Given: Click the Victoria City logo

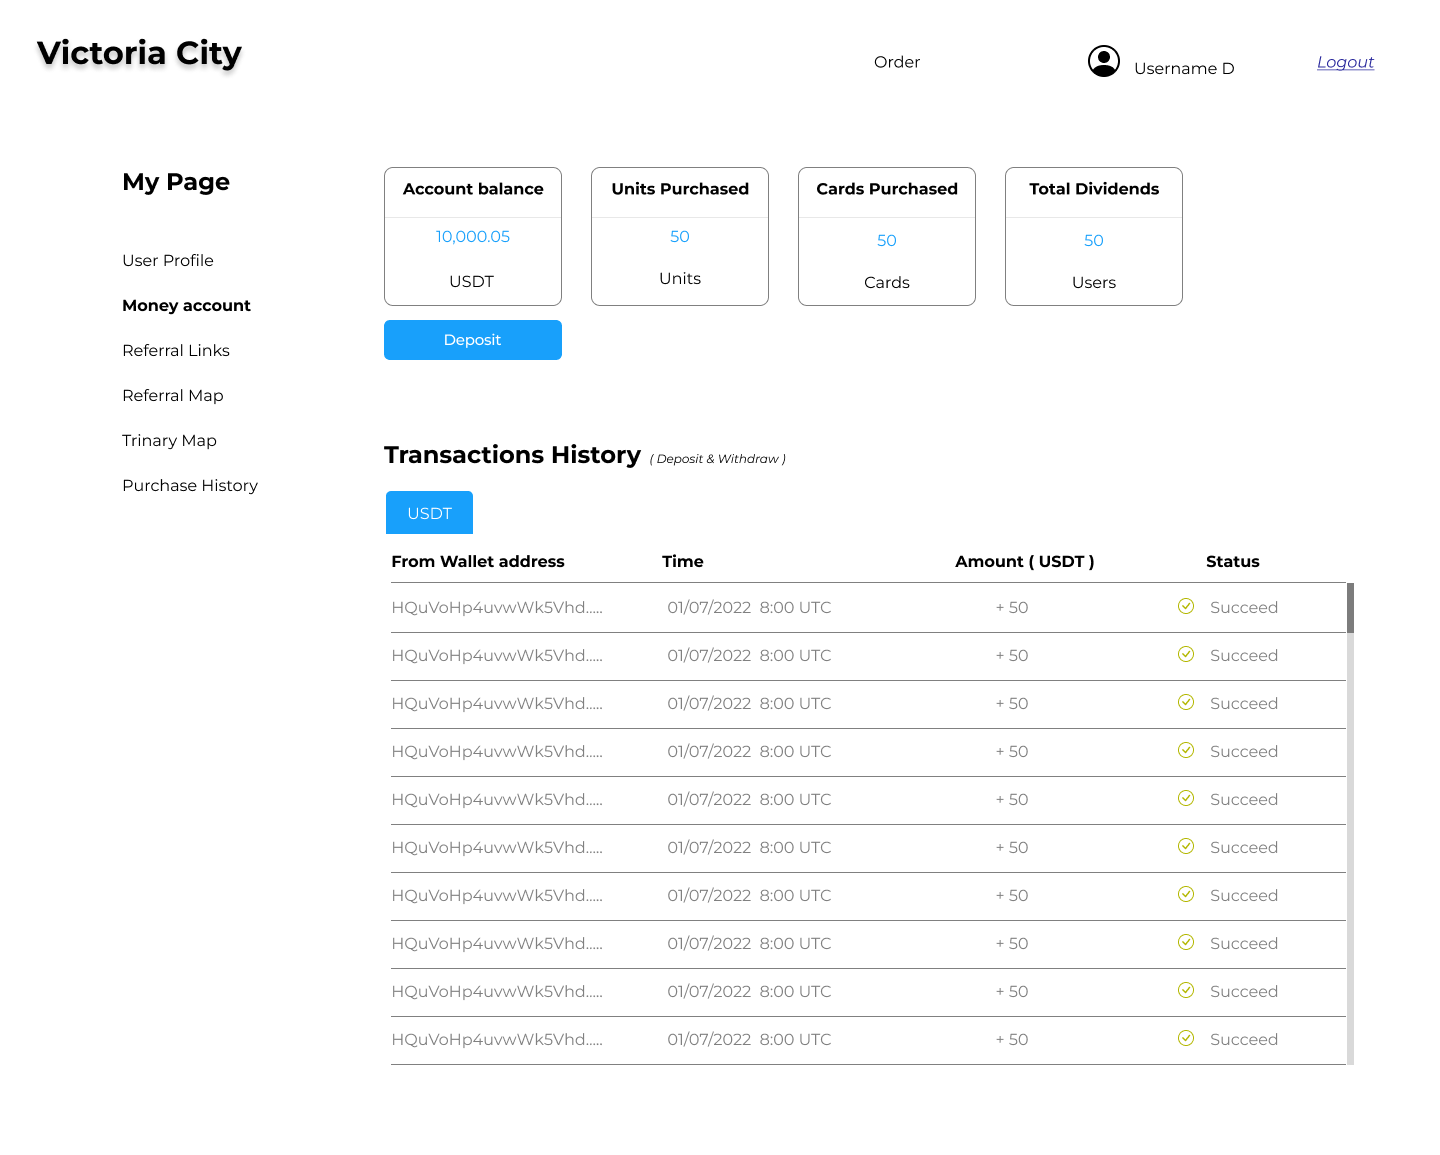Looking at the screenshot, I should point(139,53).
